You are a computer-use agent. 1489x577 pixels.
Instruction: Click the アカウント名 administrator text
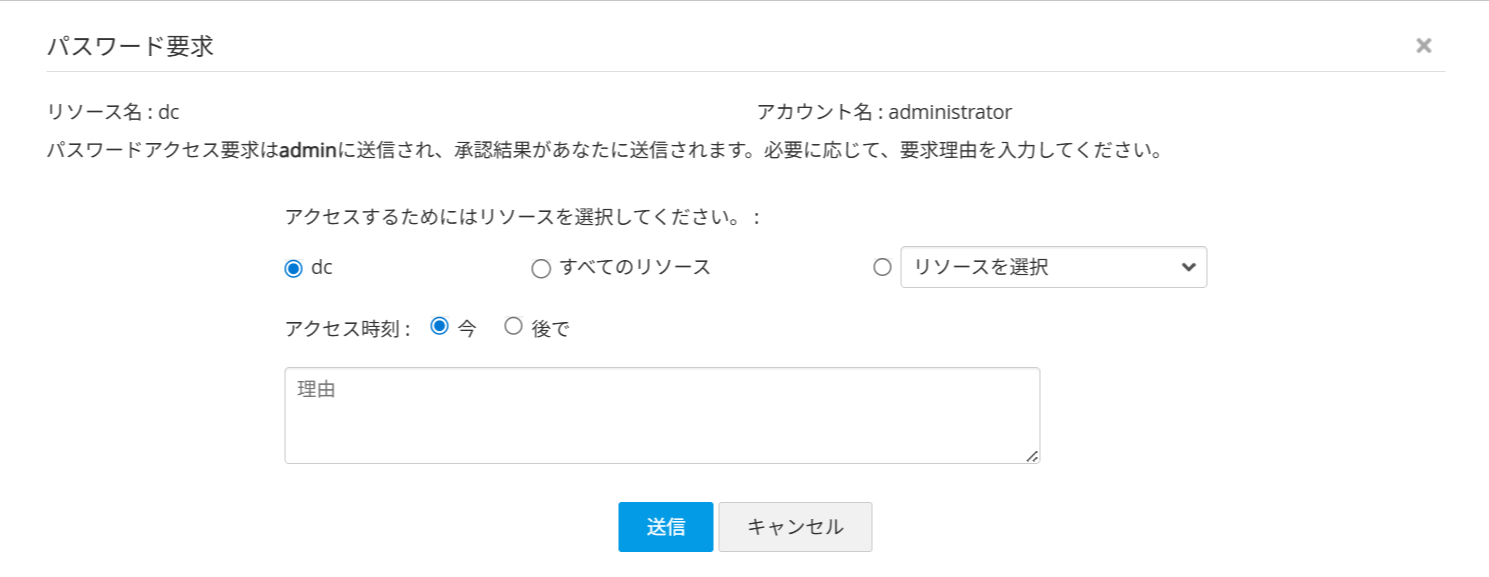pyautogui.click(x=884, y=112)
